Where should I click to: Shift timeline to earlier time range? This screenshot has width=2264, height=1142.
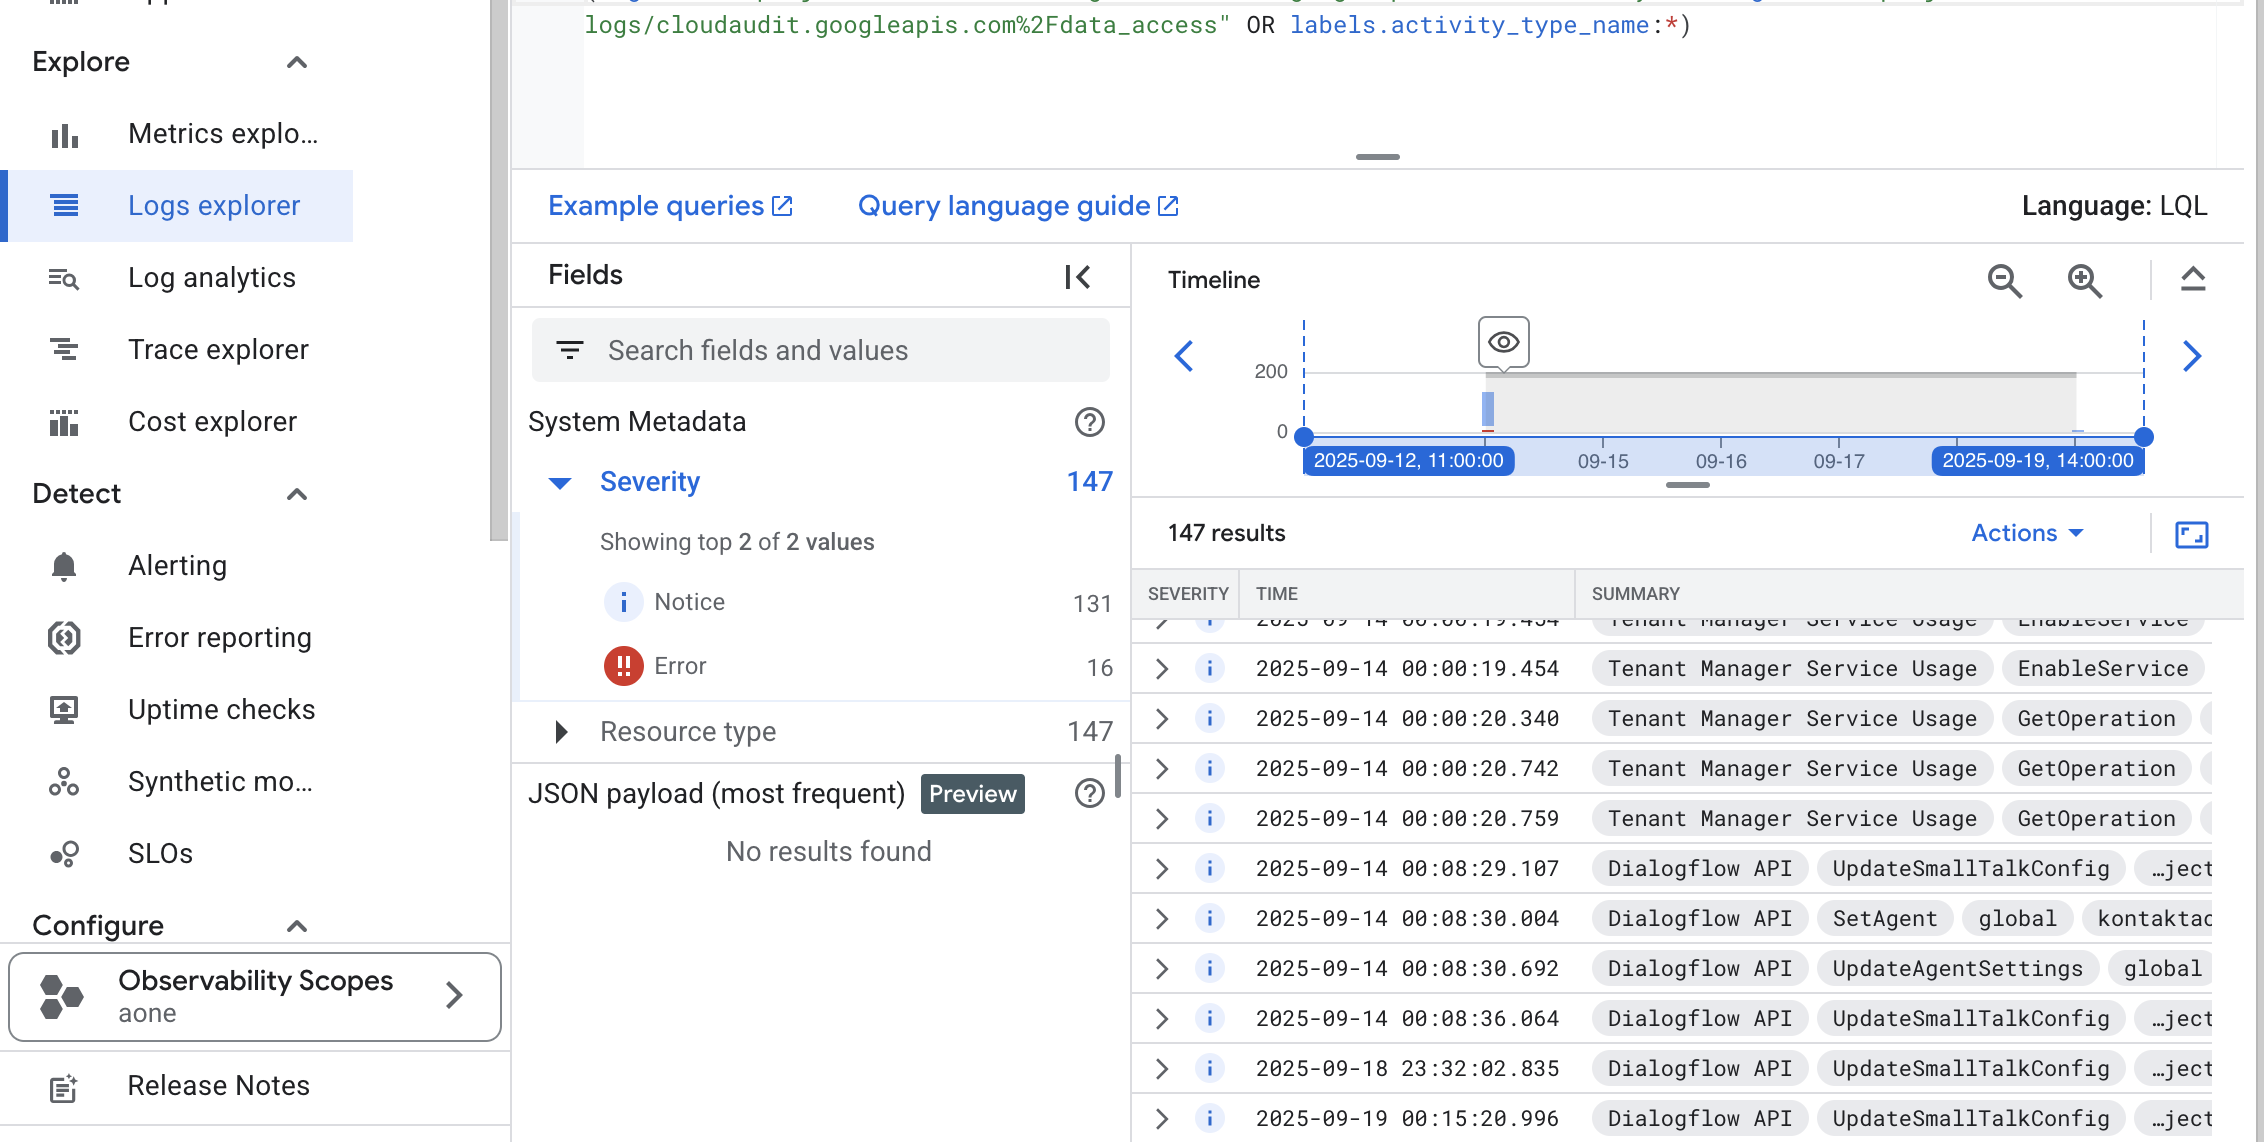click(1184, 356)
